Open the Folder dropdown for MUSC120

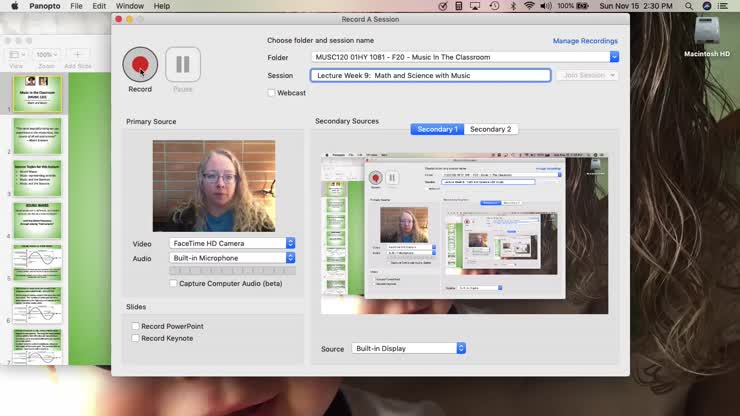click(465, 57)
